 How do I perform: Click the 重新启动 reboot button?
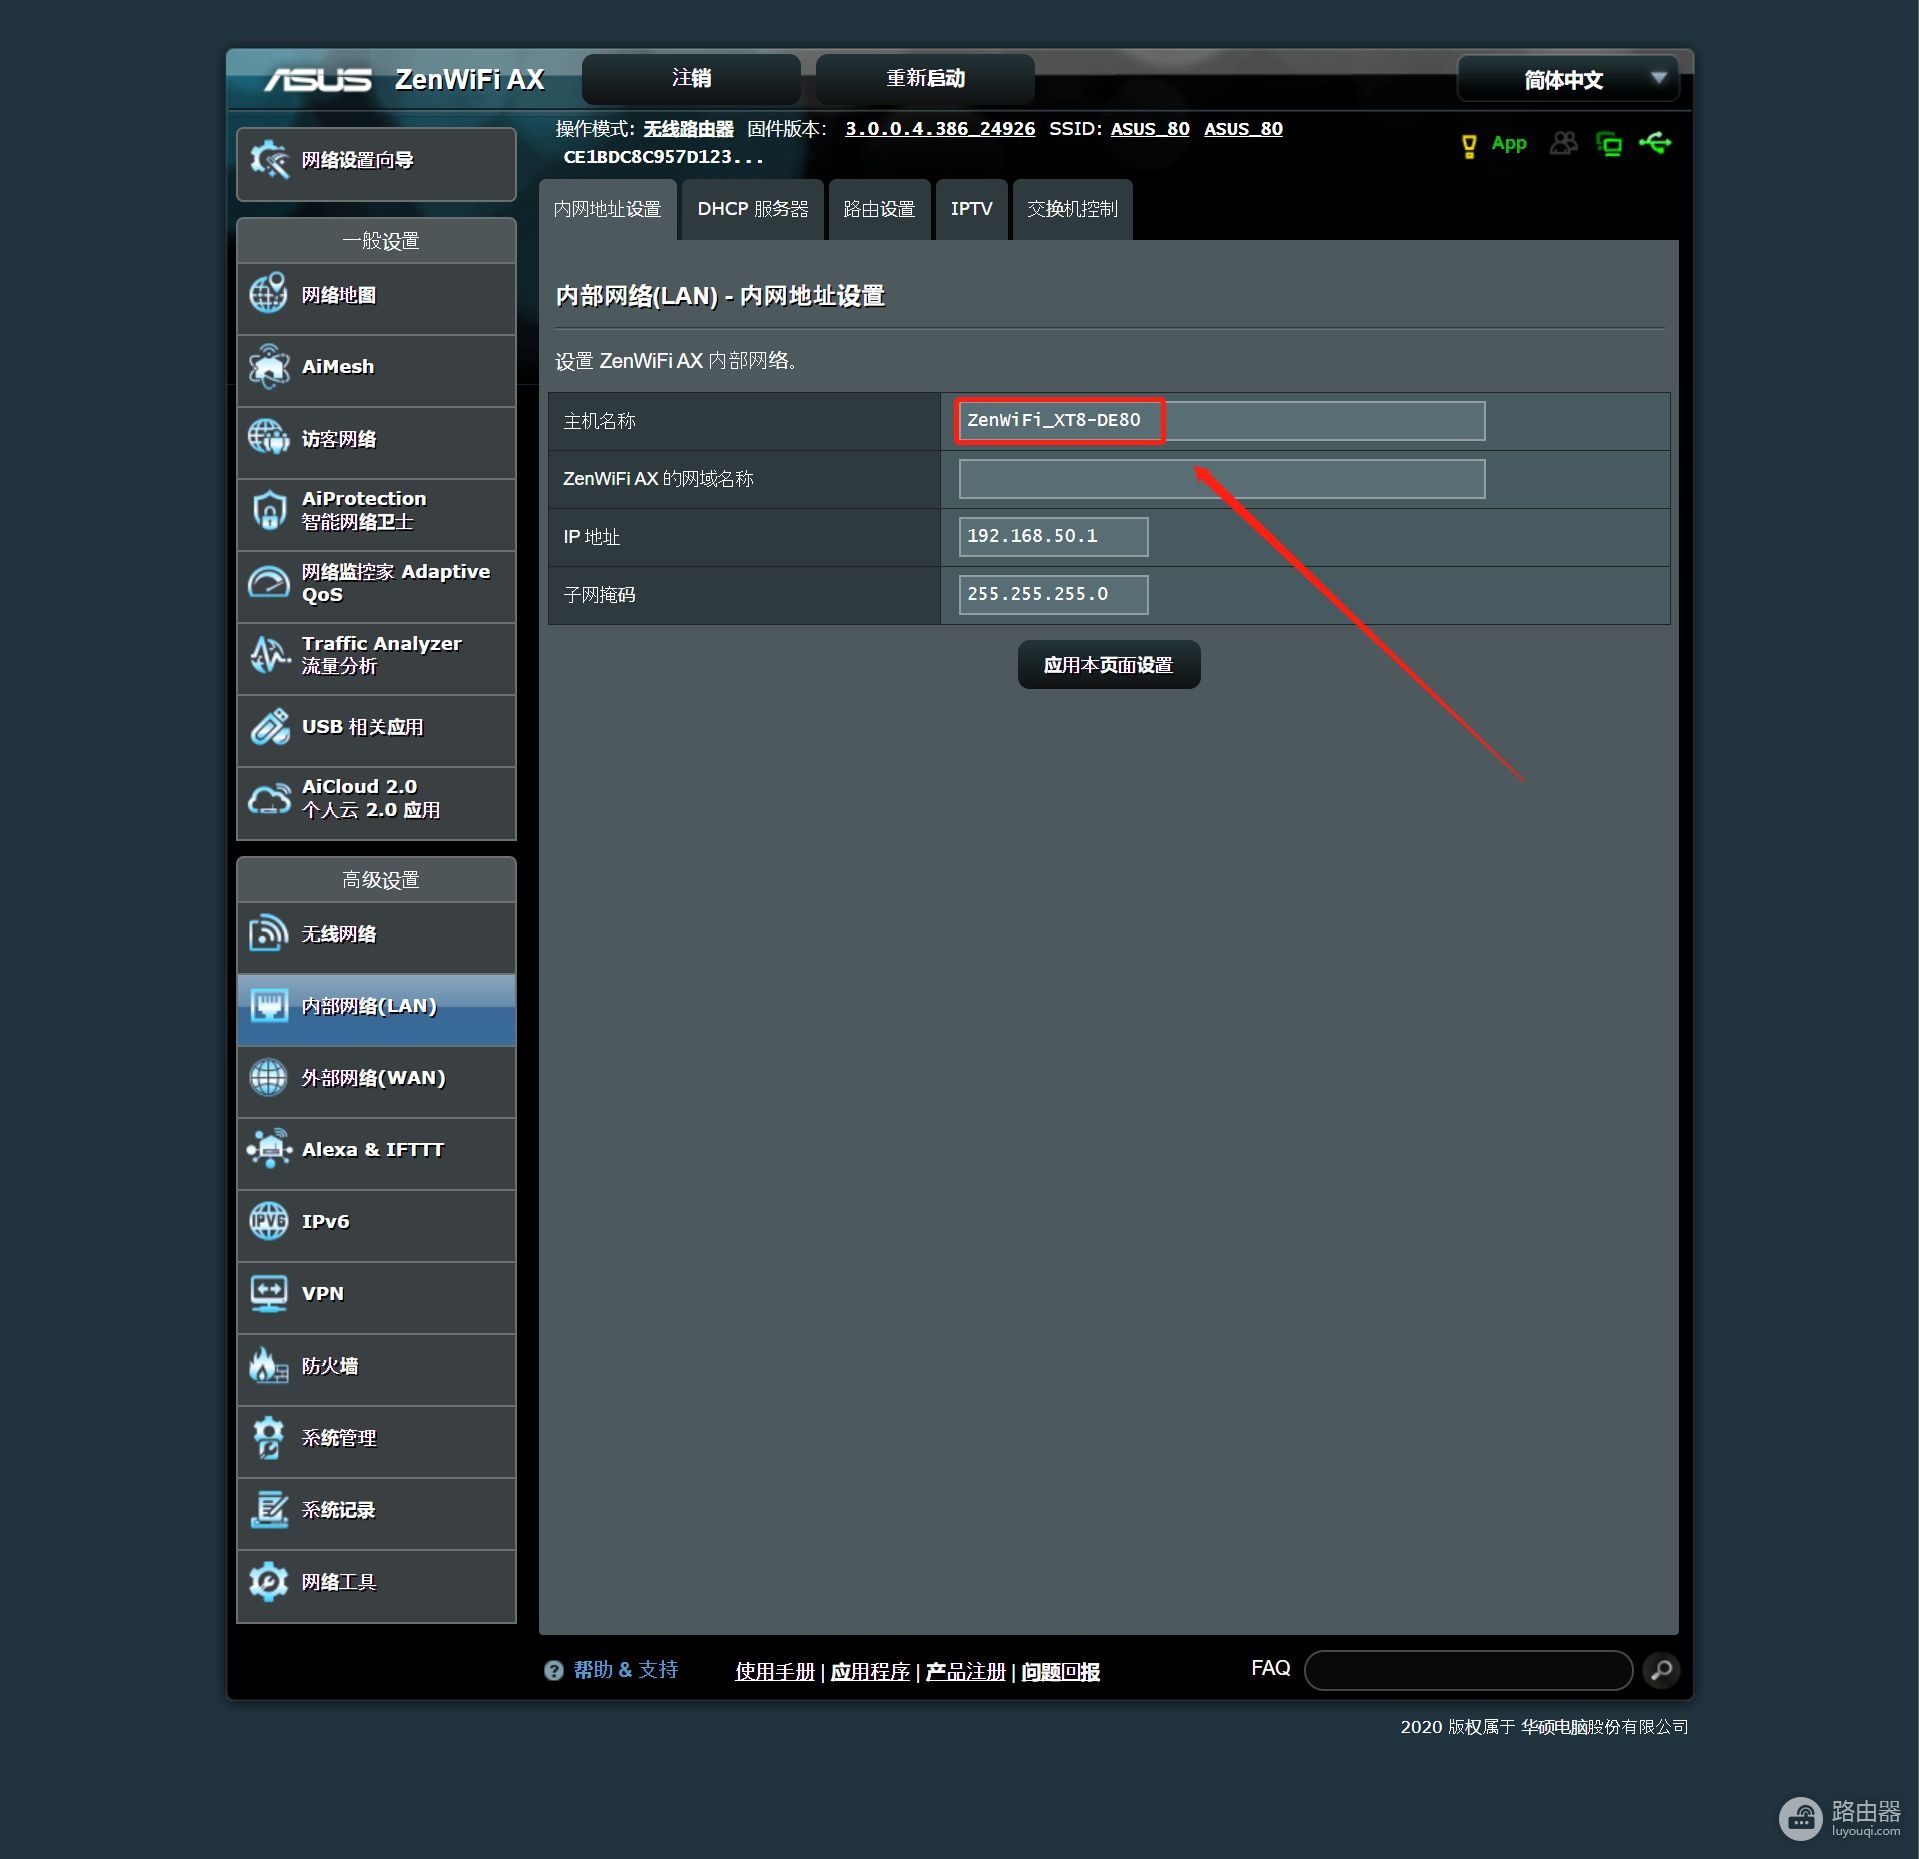(925, 78)
